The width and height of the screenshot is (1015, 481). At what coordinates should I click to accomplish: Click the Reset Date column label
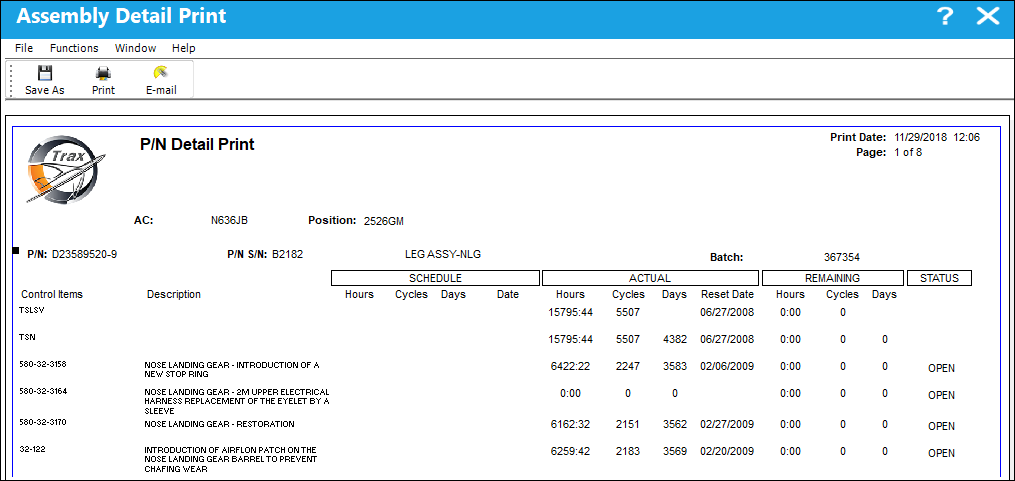click(x=728, y=294)
